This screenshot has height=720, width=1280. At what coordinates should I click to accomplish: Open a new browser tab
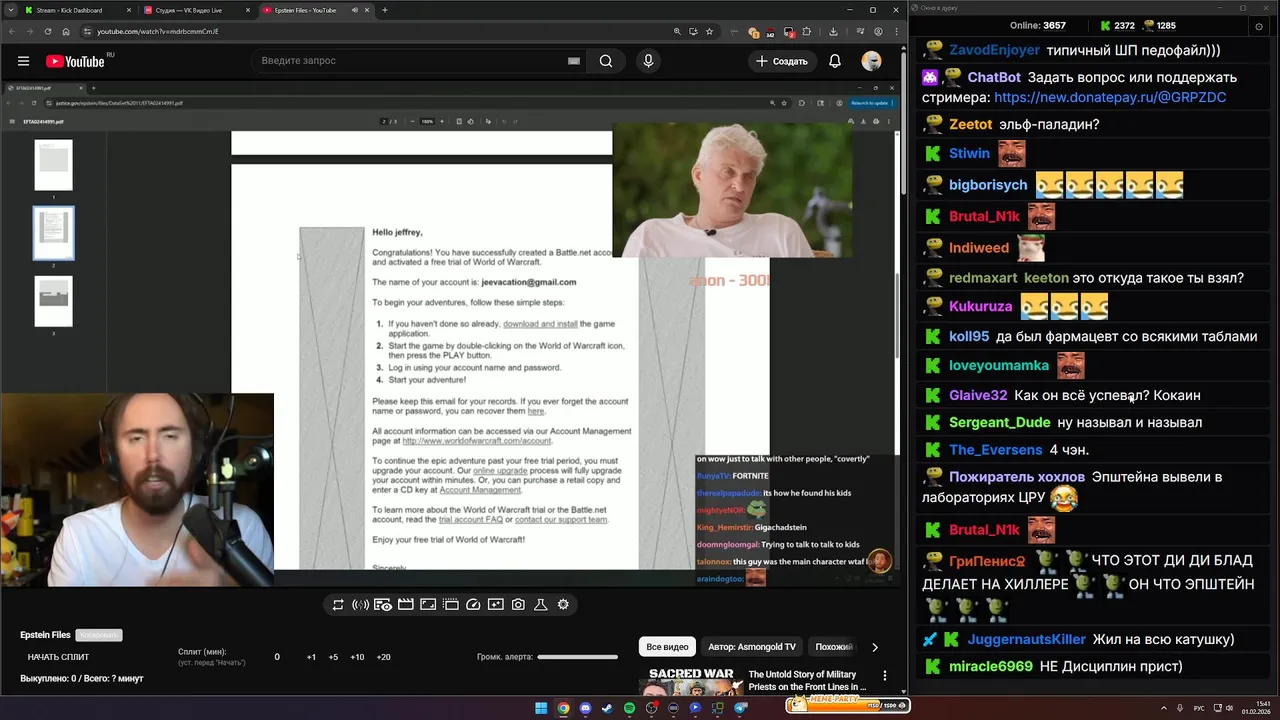385,10
